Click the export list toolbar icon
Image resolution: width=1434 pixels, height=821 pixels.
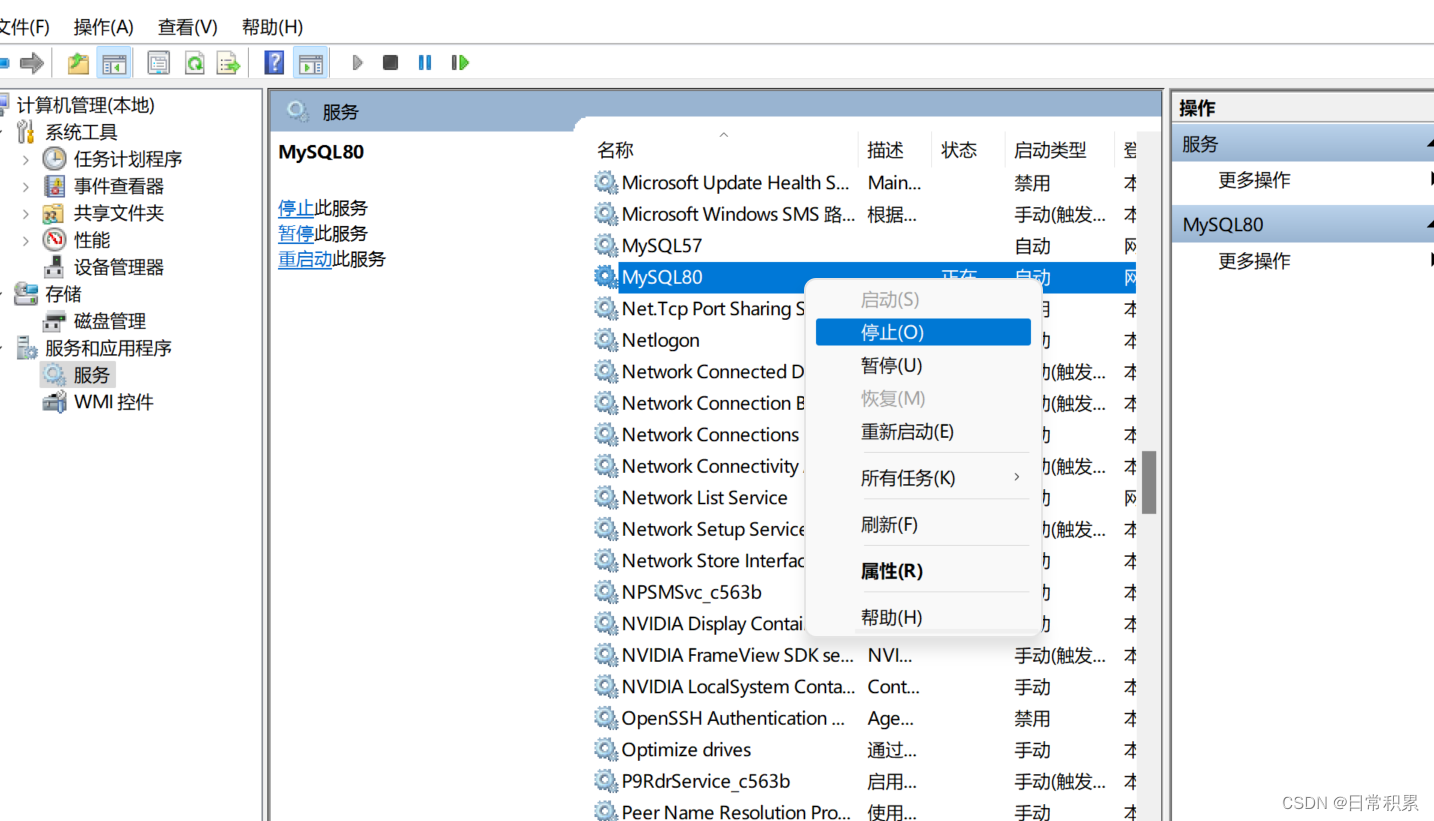click(x=229, y=63)
